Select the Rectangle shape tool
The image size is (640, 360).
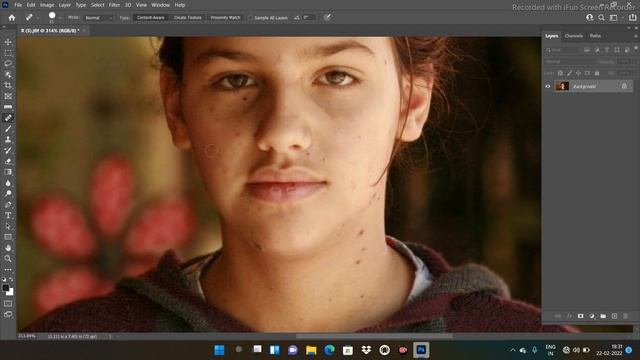(8, 237)
